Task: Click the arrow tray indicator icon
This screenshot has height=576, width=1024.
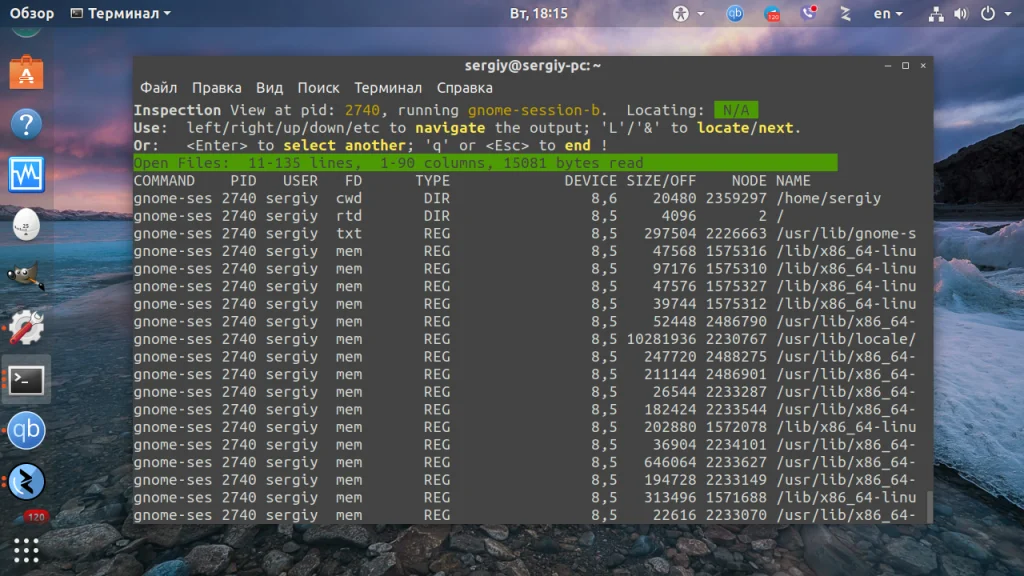Action: tap(845, 13)
